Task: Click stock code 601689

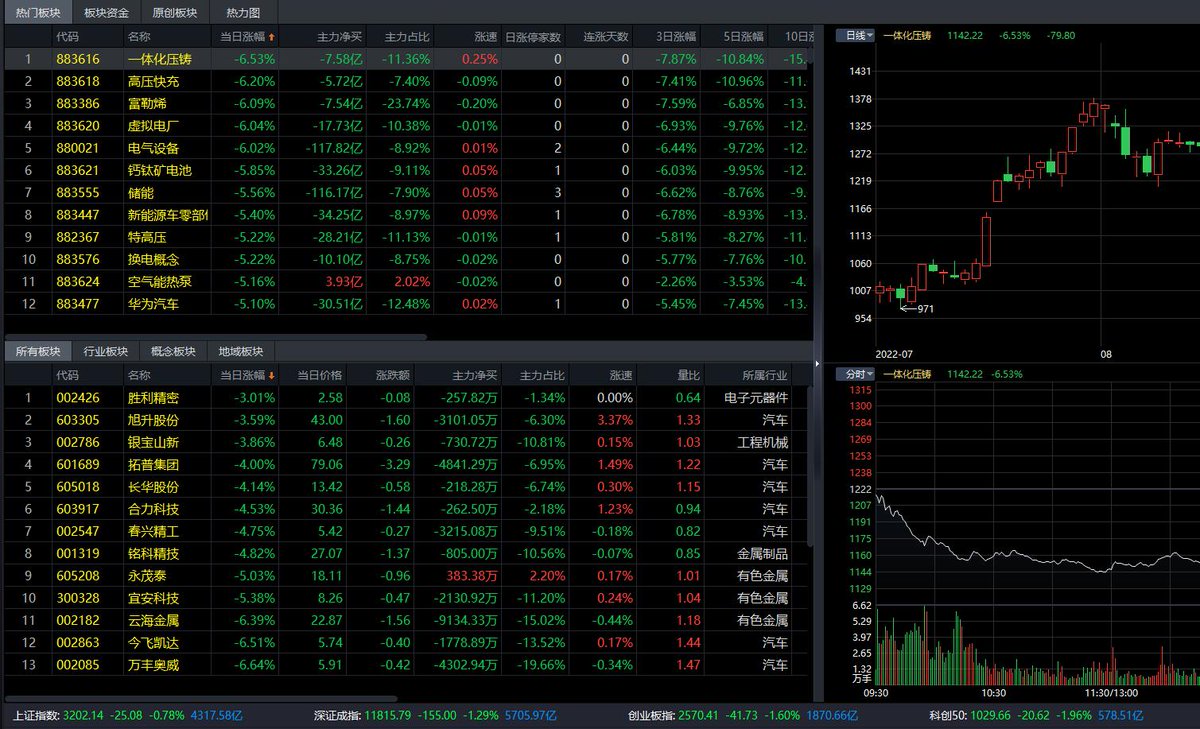Action: [x=77, y=464]
